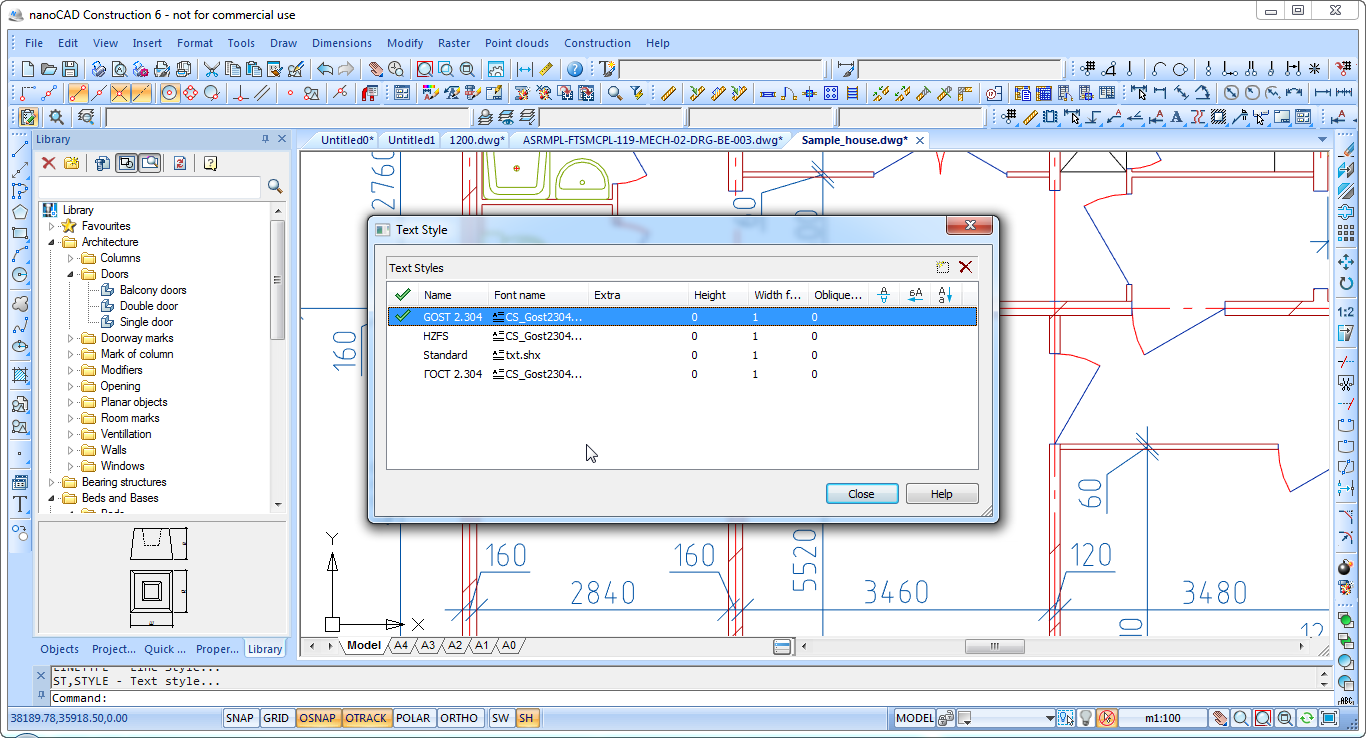Click the Undo arrow icon
The width and height of the screenshot is (1366, 738).
(x=325, y=69)
